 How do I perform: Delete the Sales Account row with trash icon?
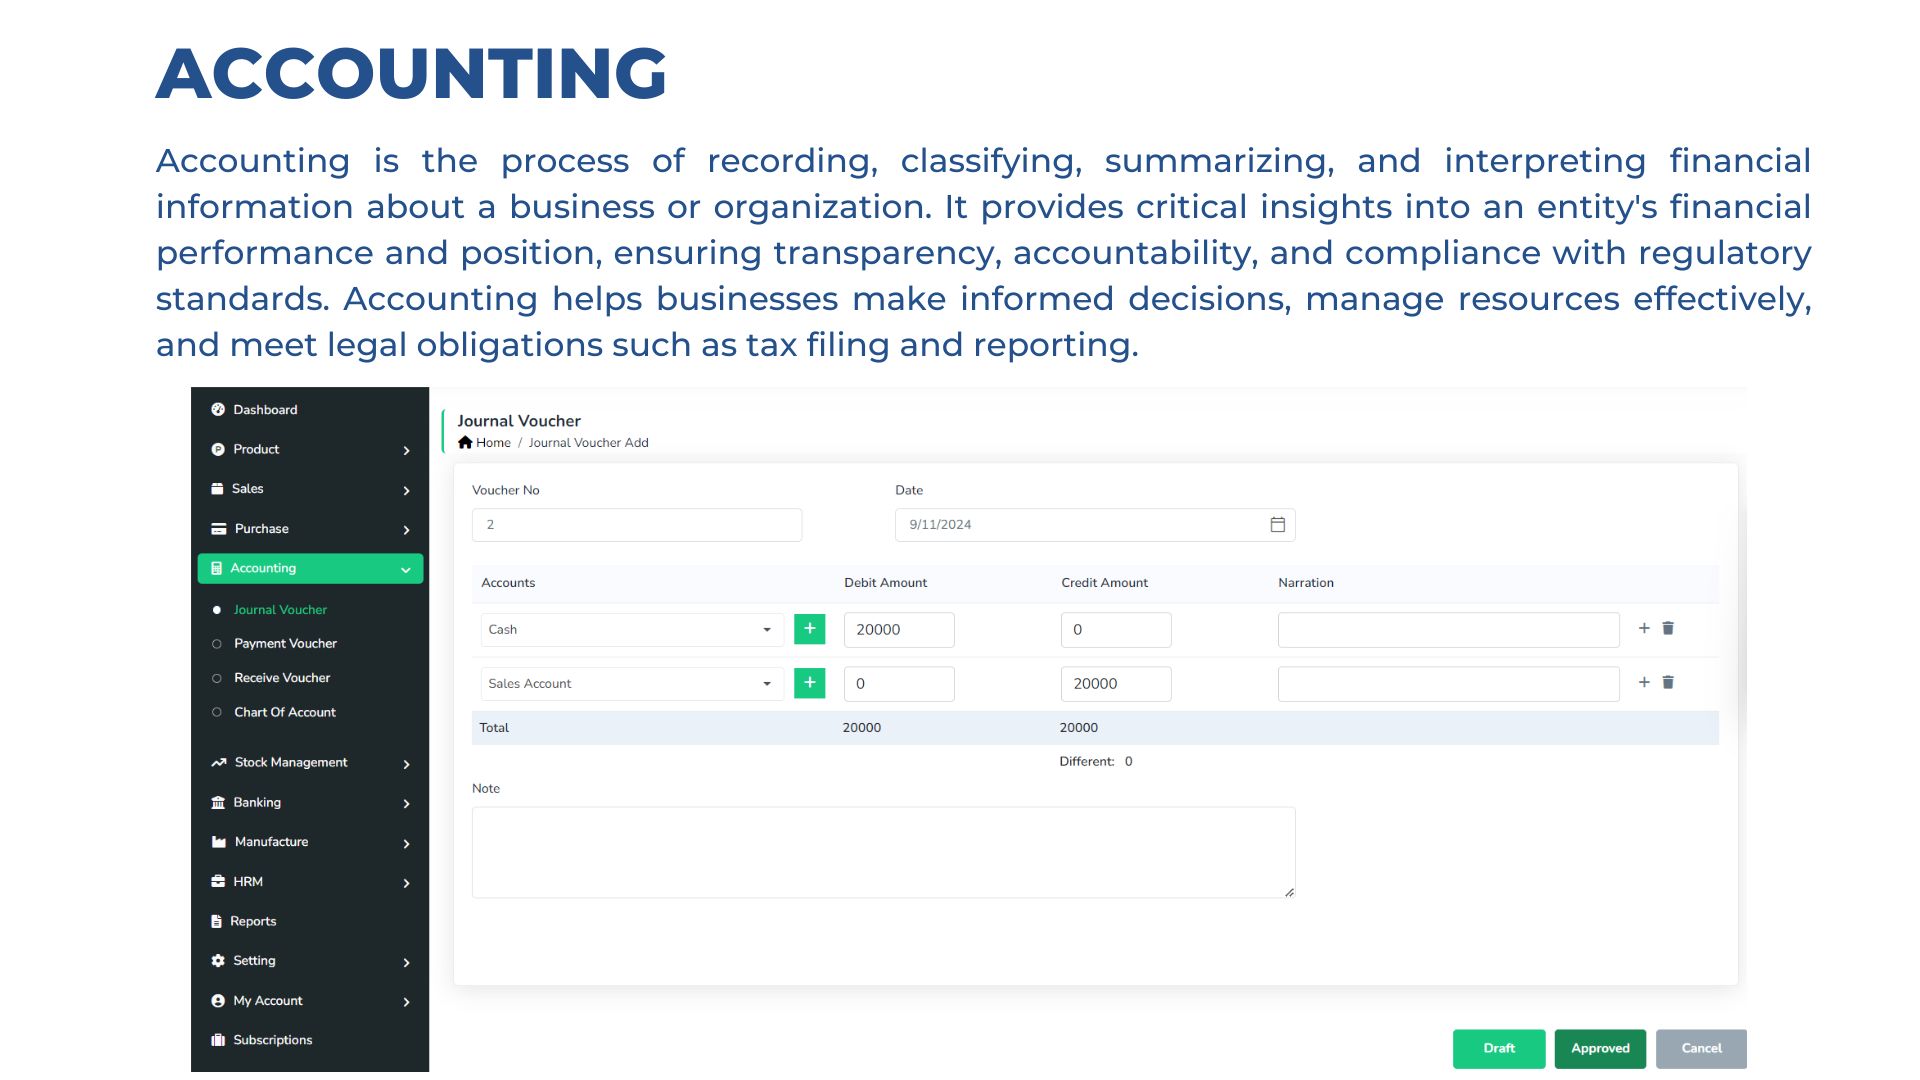tap(1668, 682)
